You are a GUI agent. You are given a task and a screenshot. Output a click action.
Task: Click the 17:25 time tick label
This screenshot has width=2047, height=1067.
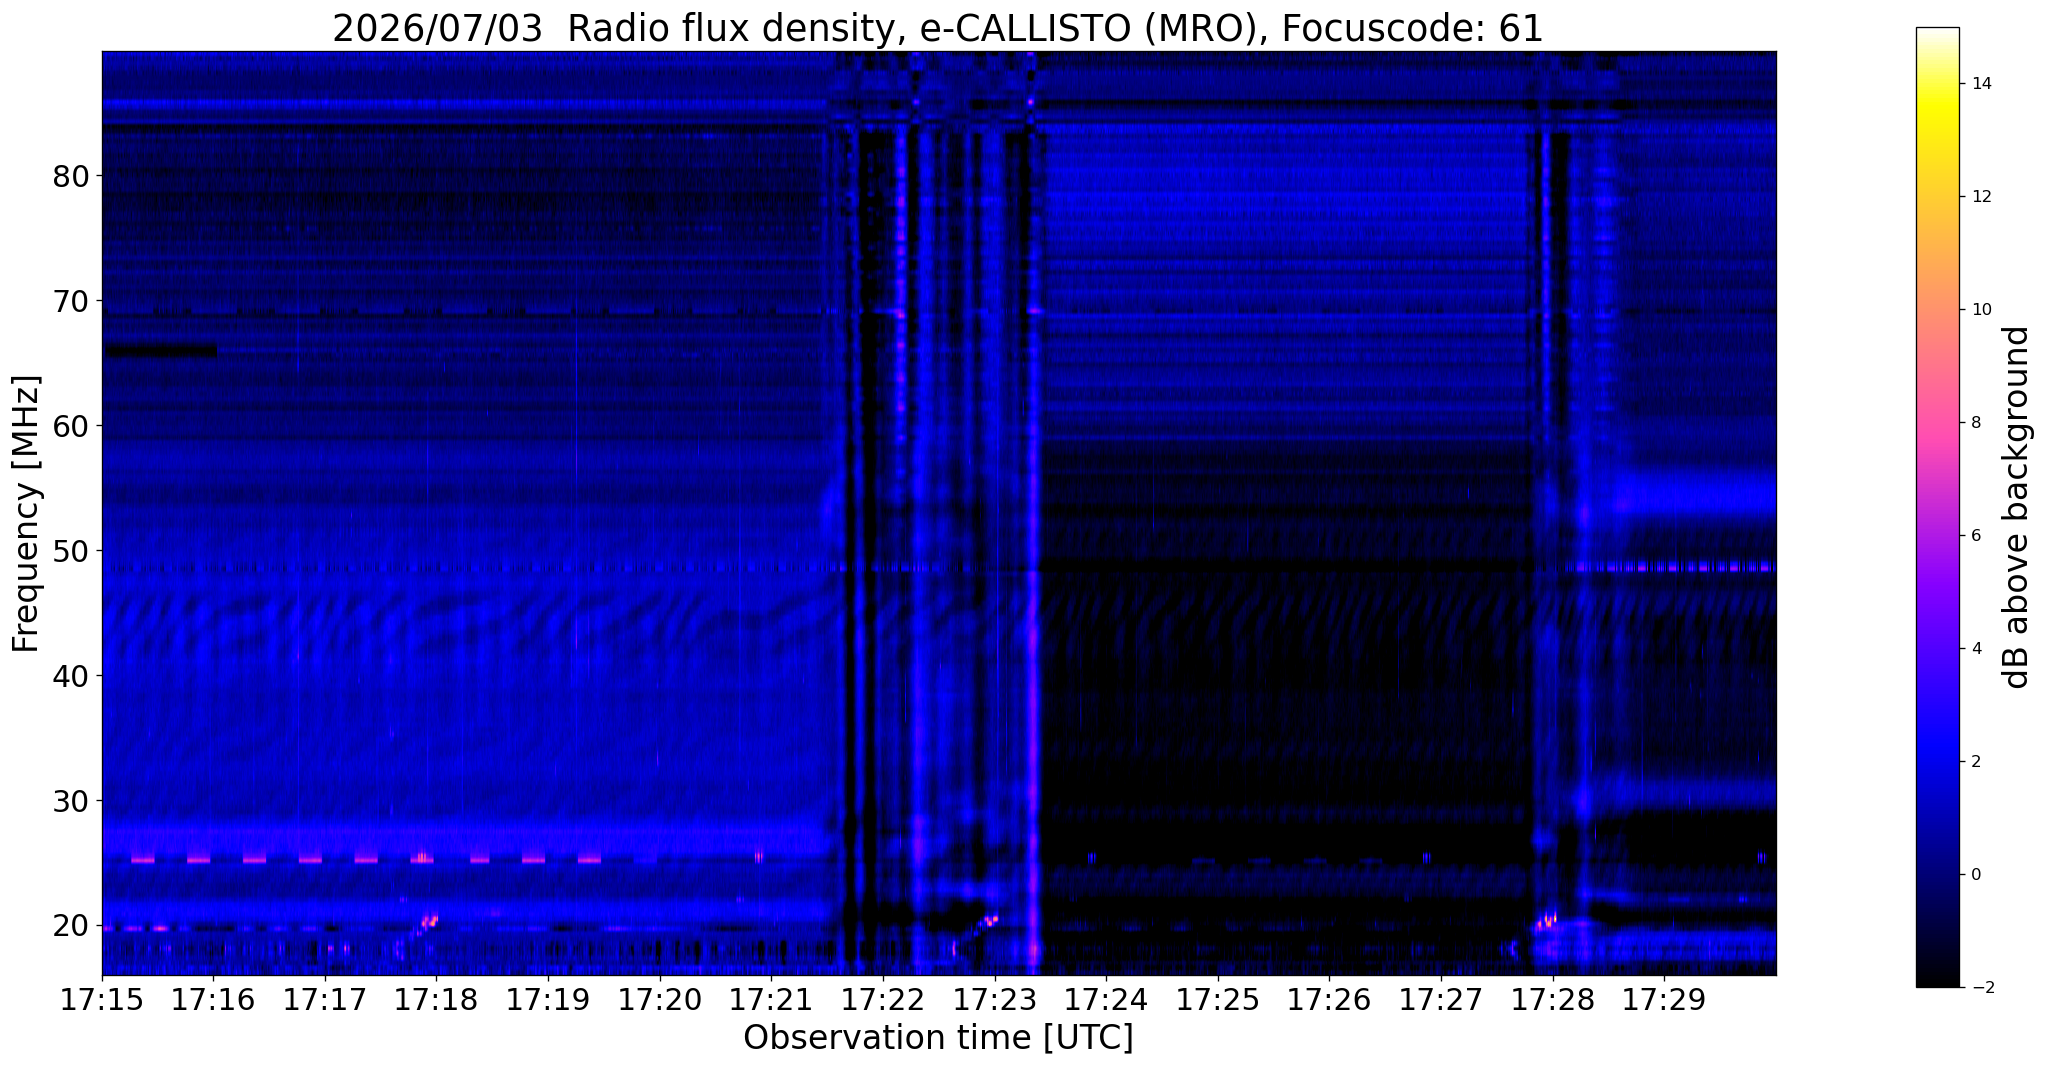coord(1218,999)
